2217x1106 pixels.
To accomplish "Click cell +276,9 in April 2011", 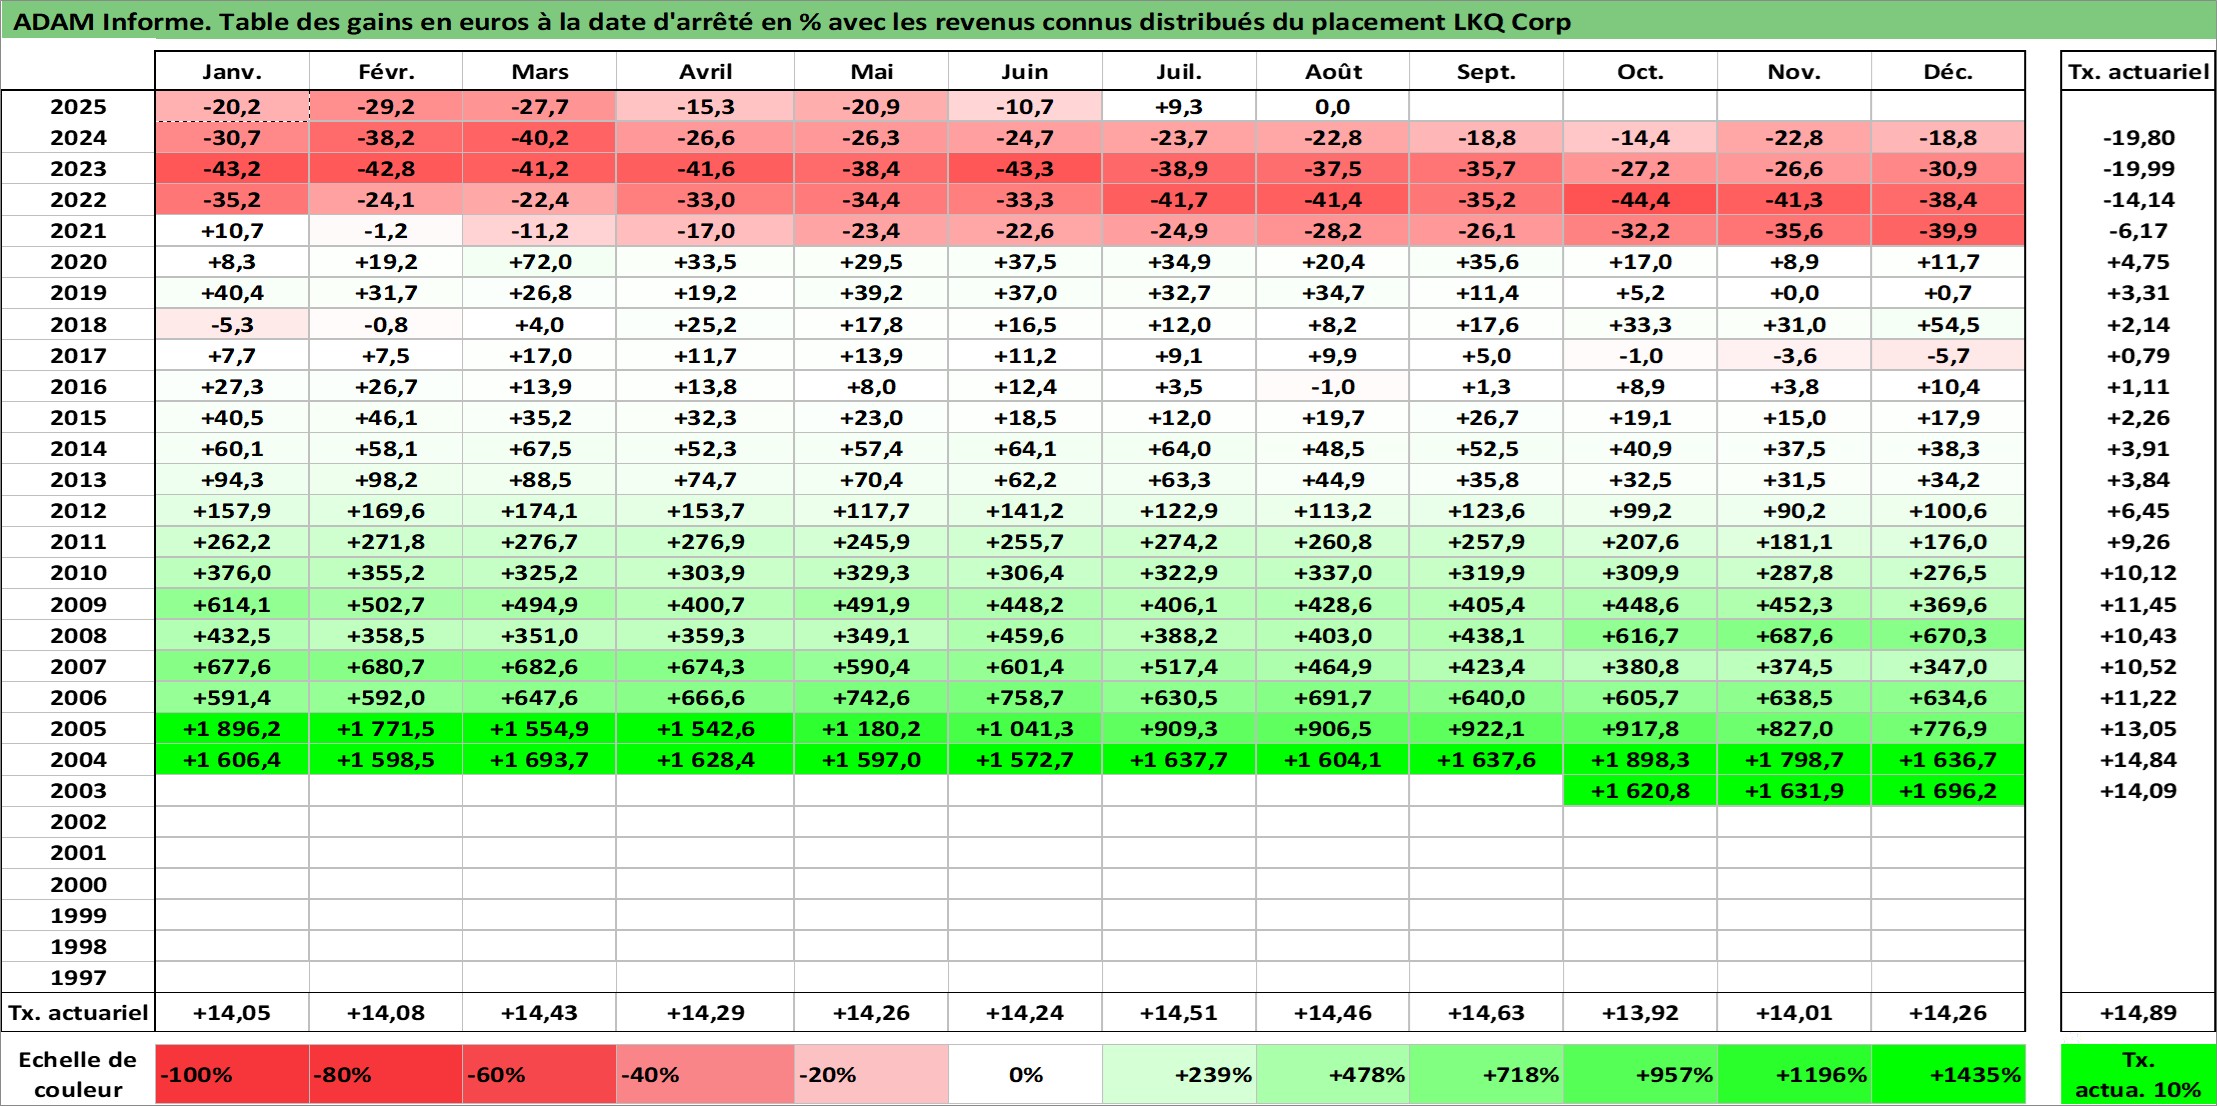I will 705,542.
